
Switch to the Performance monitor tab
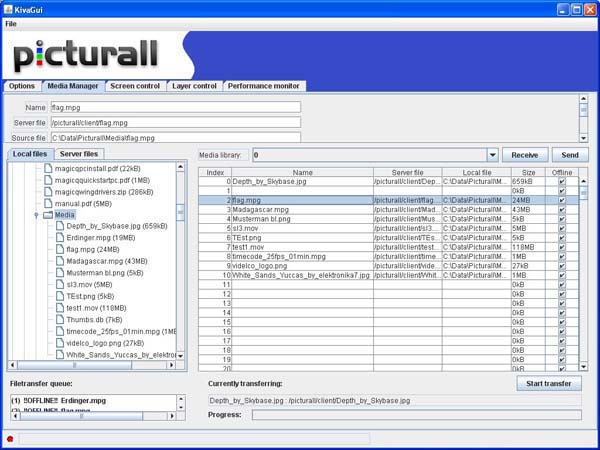pyautogui.click(x=264, y=86)
